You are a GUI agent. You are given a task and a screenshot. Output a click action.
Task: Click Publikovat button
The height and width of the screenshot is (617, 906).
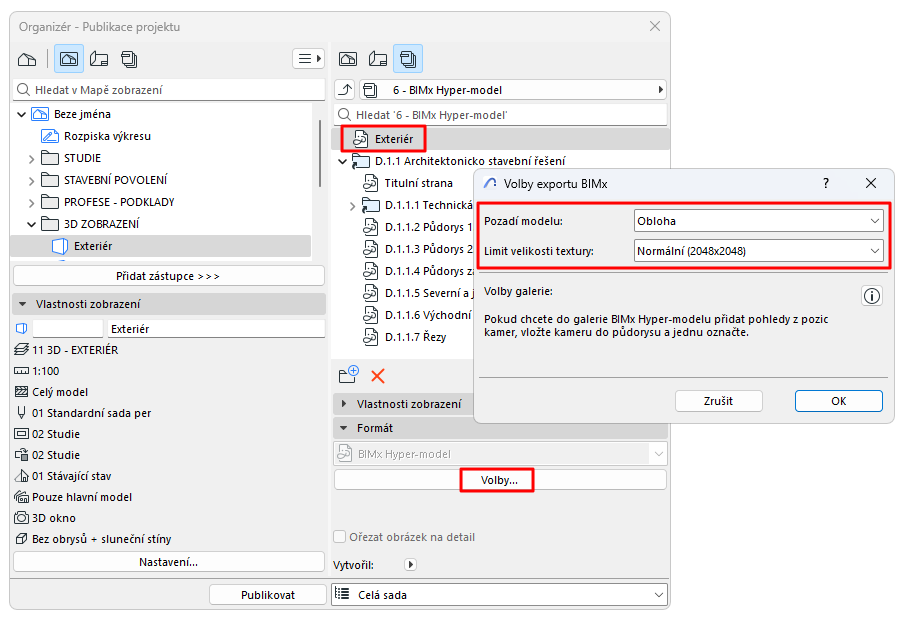(268, 595)
